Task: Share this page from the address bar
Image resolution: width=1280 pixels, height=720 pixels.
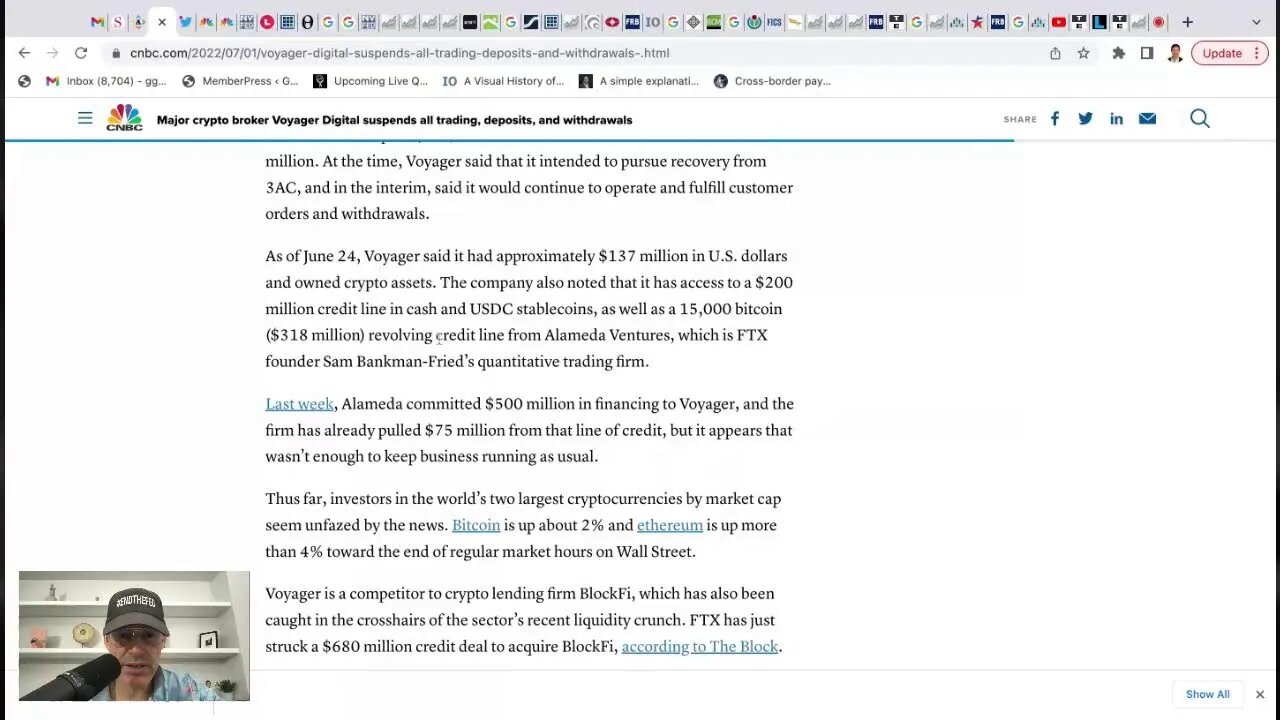Action: 1055,53
